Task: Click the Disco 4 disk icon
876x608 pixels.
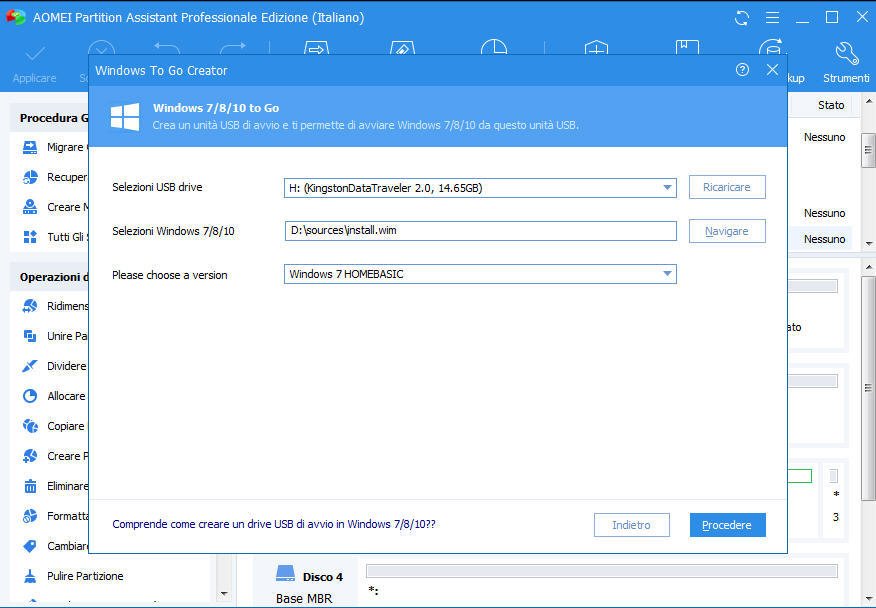Action: 285,573
